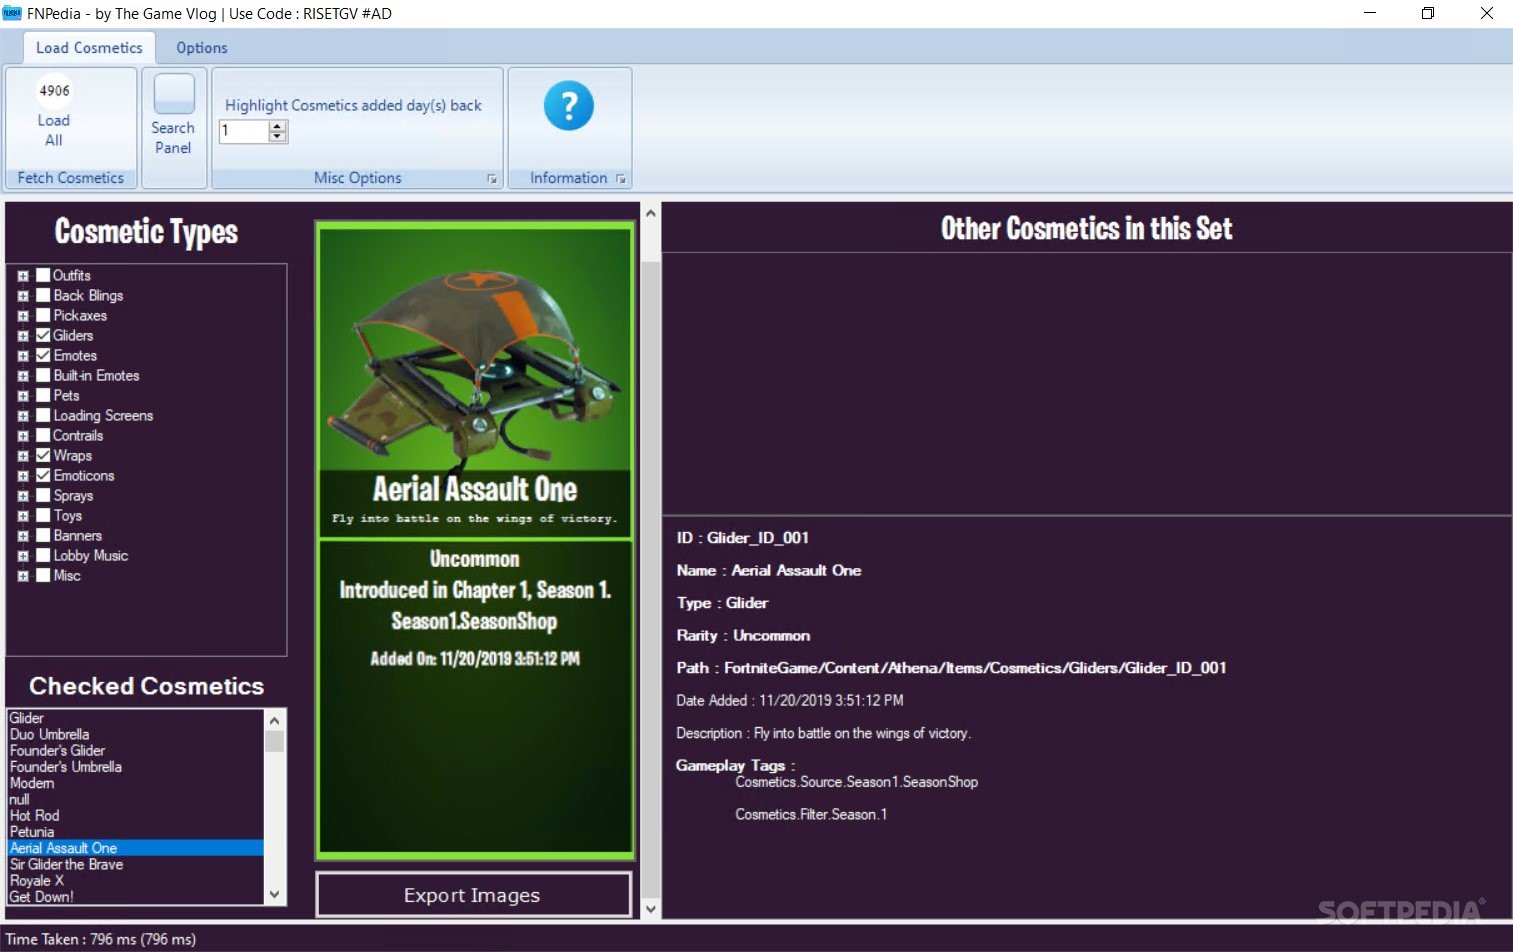Select the null entry in the list
The image size is (1513, 952).
click(x=136, y=799)
